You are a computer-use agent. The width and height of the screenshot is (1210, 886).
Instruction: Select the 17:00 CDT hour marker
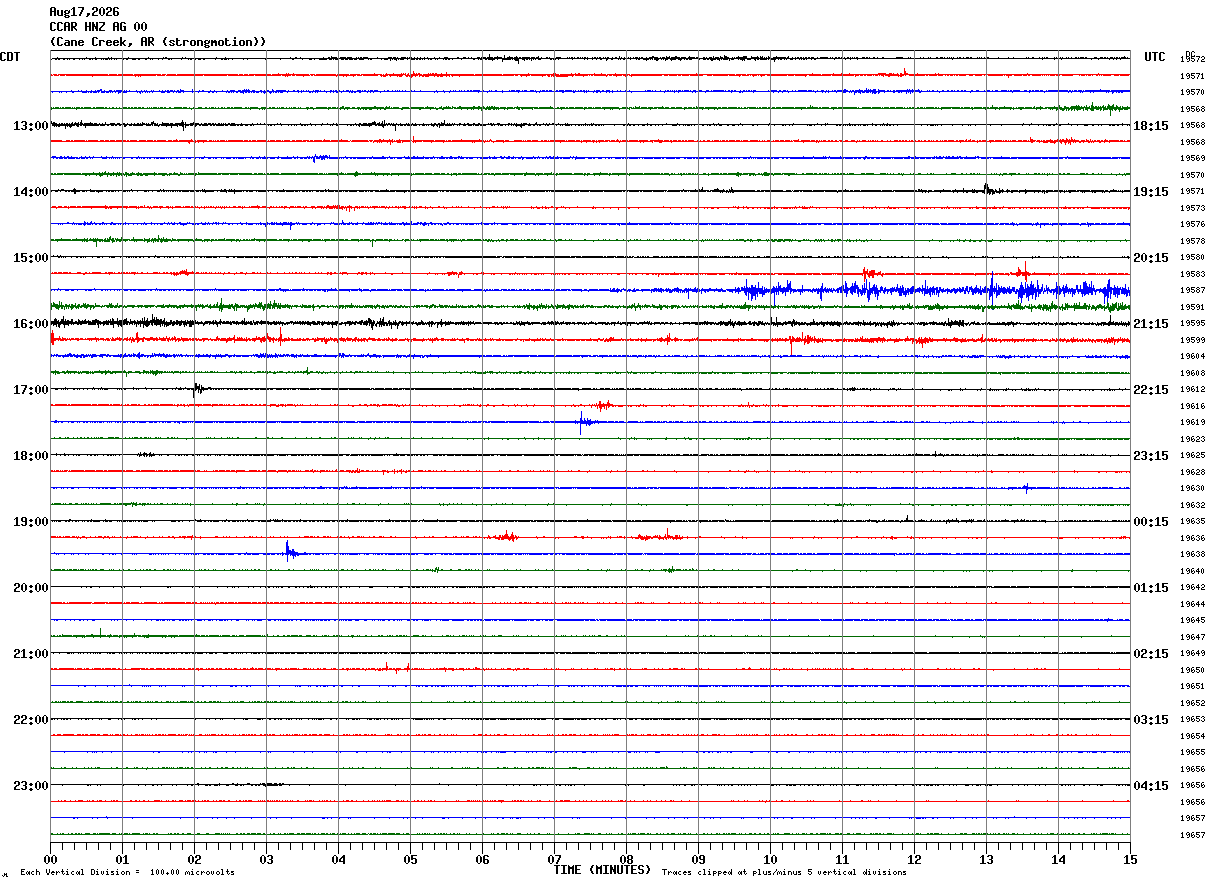click(x=31, y=390)
